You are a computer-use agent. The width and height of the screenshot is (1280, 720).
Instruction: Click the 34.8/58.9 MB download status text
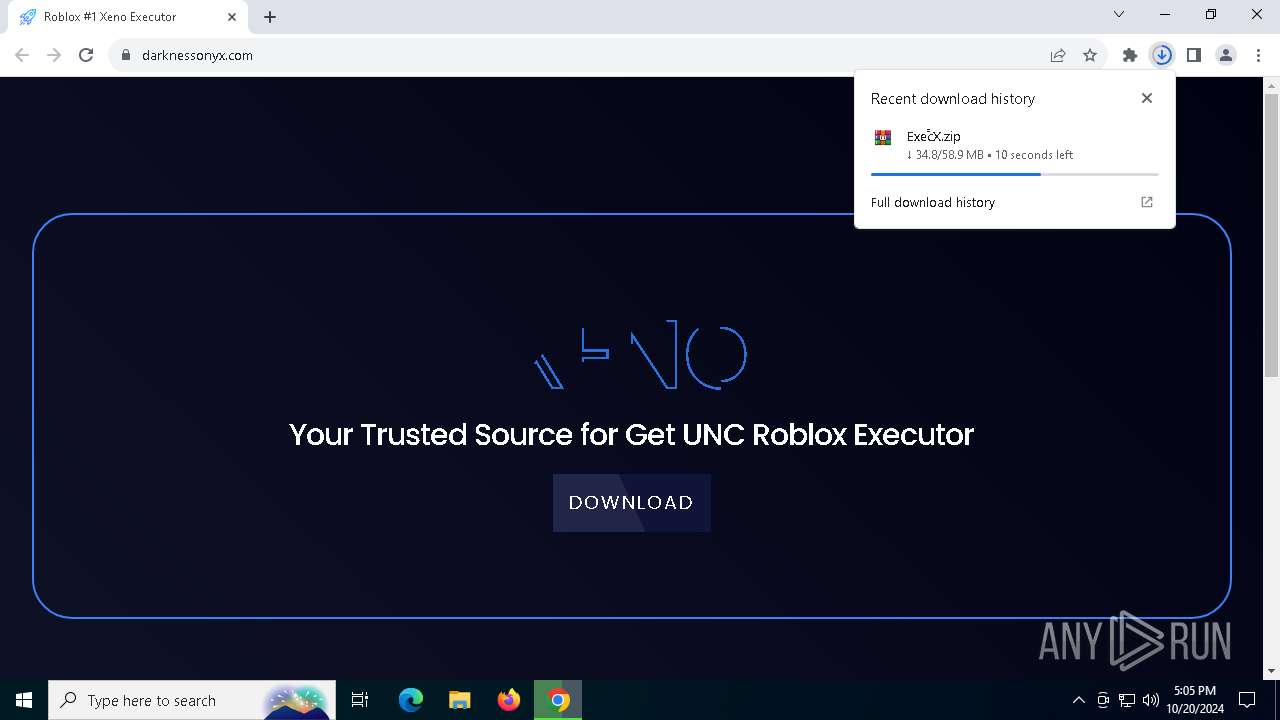[990, 155]
